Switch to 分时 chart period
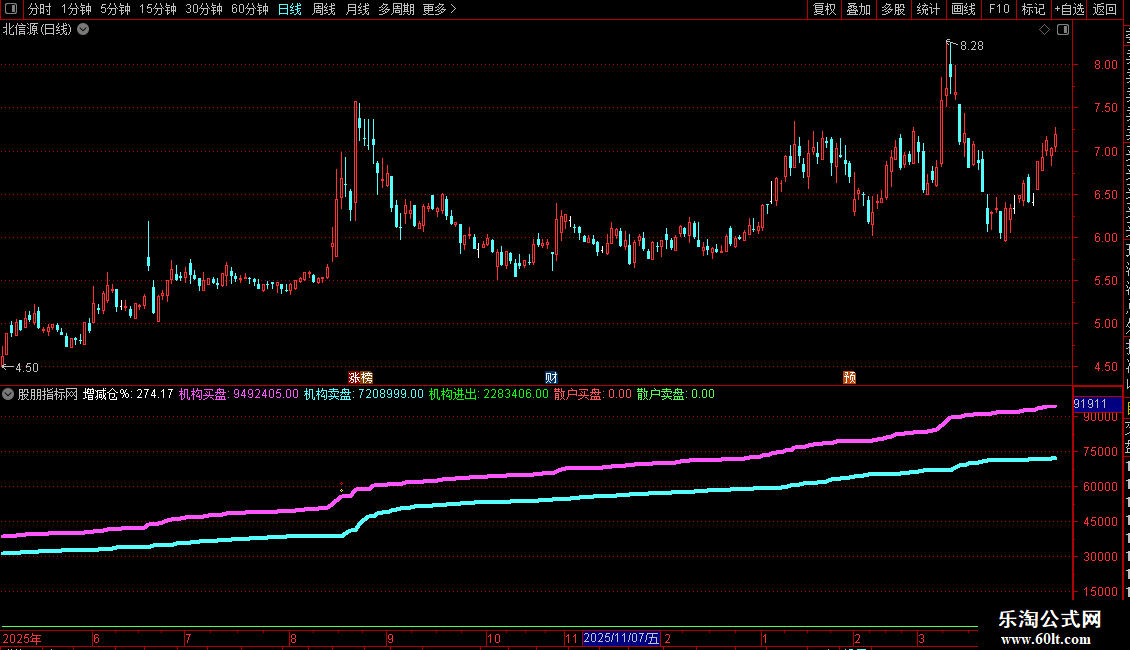 pos(40,9)
